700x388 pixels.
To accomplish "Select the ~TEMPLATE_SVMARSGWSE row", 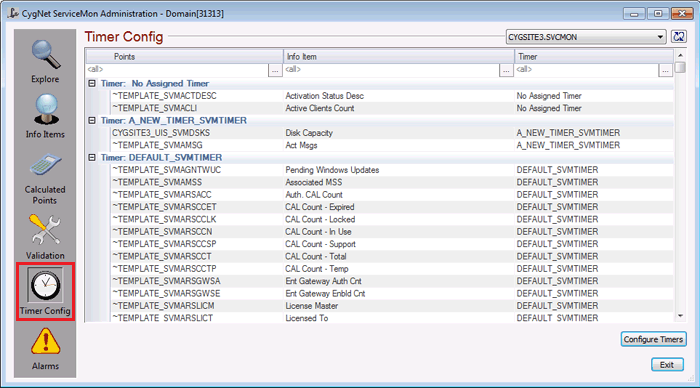I will tap(392, 294).
